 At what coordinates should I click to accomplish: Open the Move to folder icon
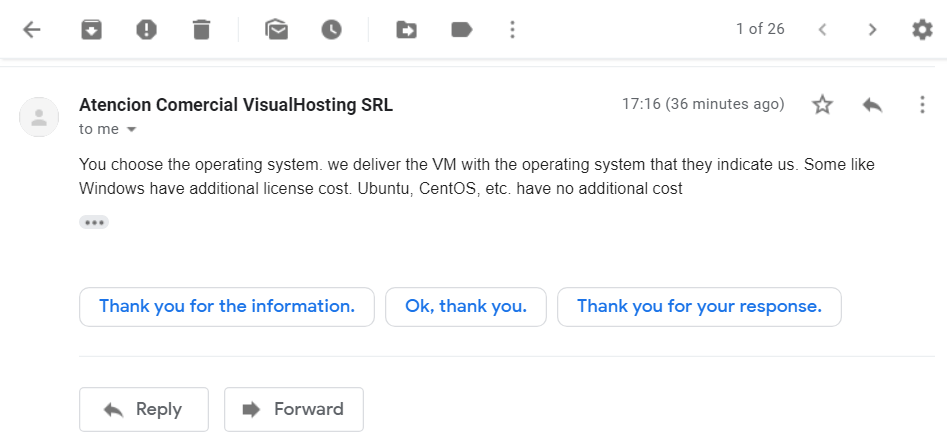click(x=406, y=29)
